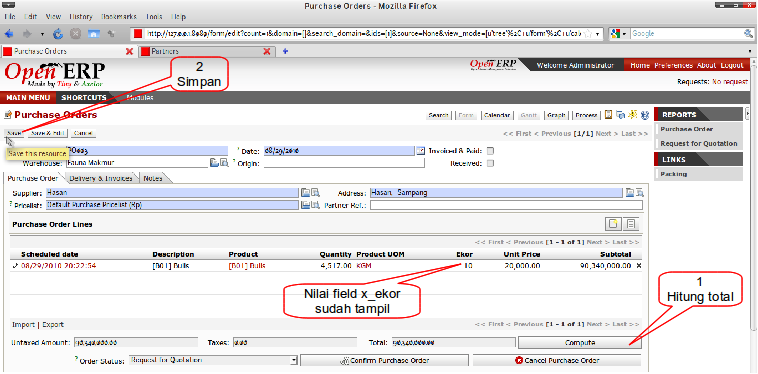The image size is (758, 374).
Task: Open the MAIN MENU tab
Action: tap(28, 98)
